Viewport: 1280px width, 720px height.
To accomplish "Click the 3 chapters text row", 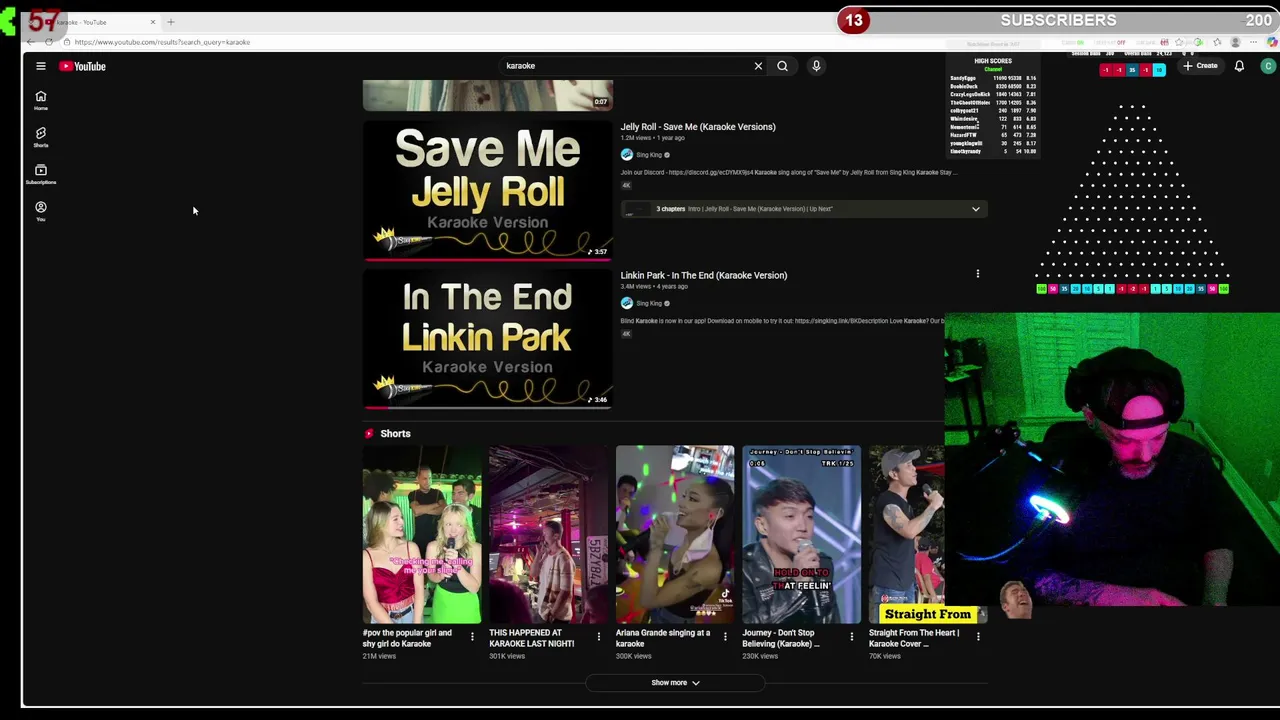I will click(x=803, y=209).
